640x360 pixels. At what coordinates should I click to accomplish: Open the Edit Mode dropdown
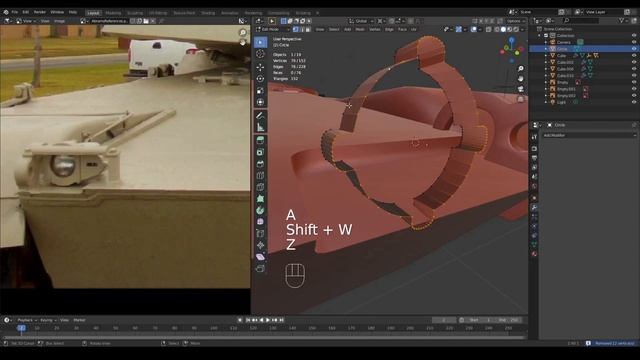(x=273, y=29)
